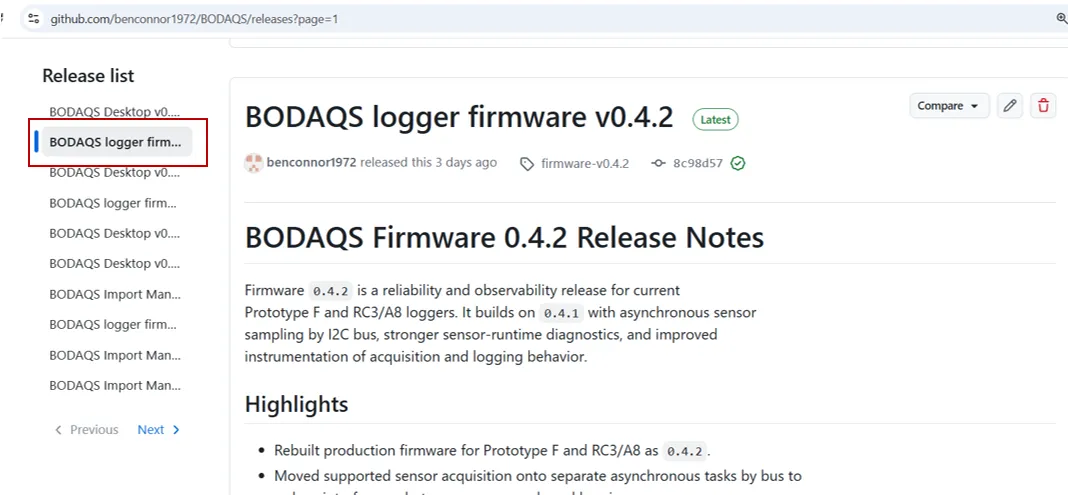
Task: Click the BODAQS logger firmware v0.4.2 title
Action: click(459, 117)
